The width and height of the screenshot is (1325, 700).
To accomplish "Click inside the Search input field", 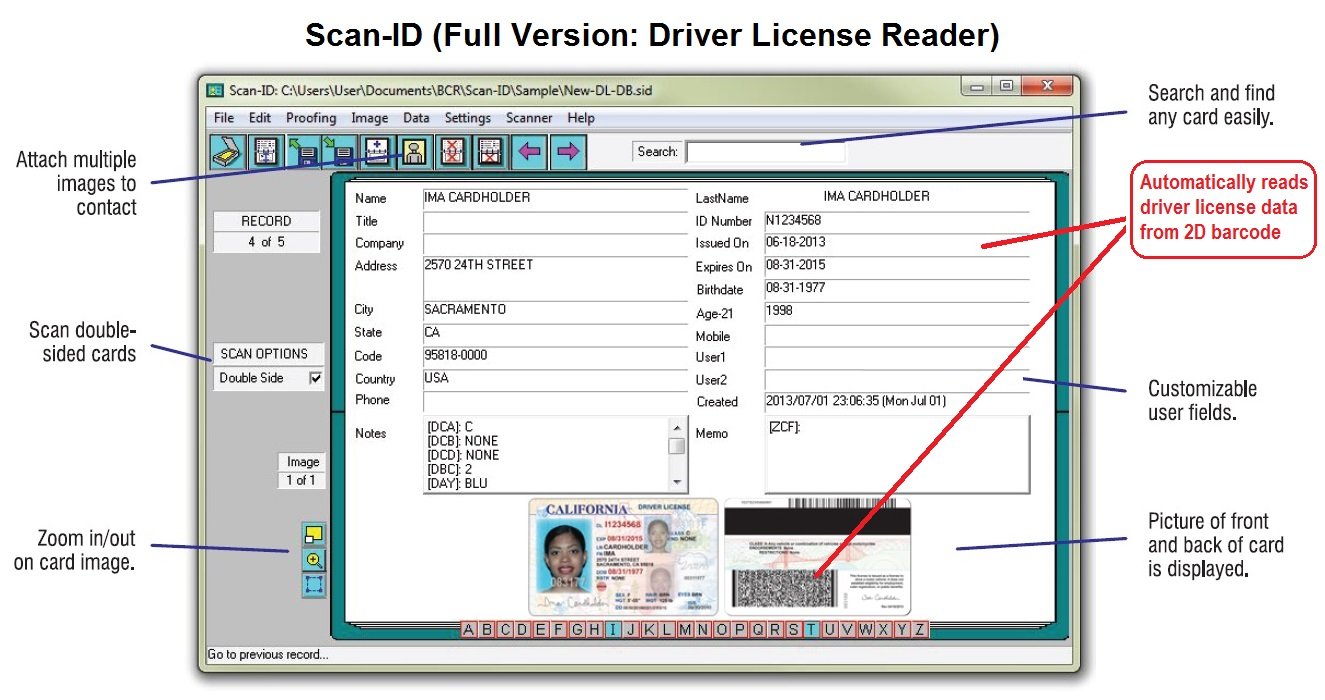I will click(765, 152).
